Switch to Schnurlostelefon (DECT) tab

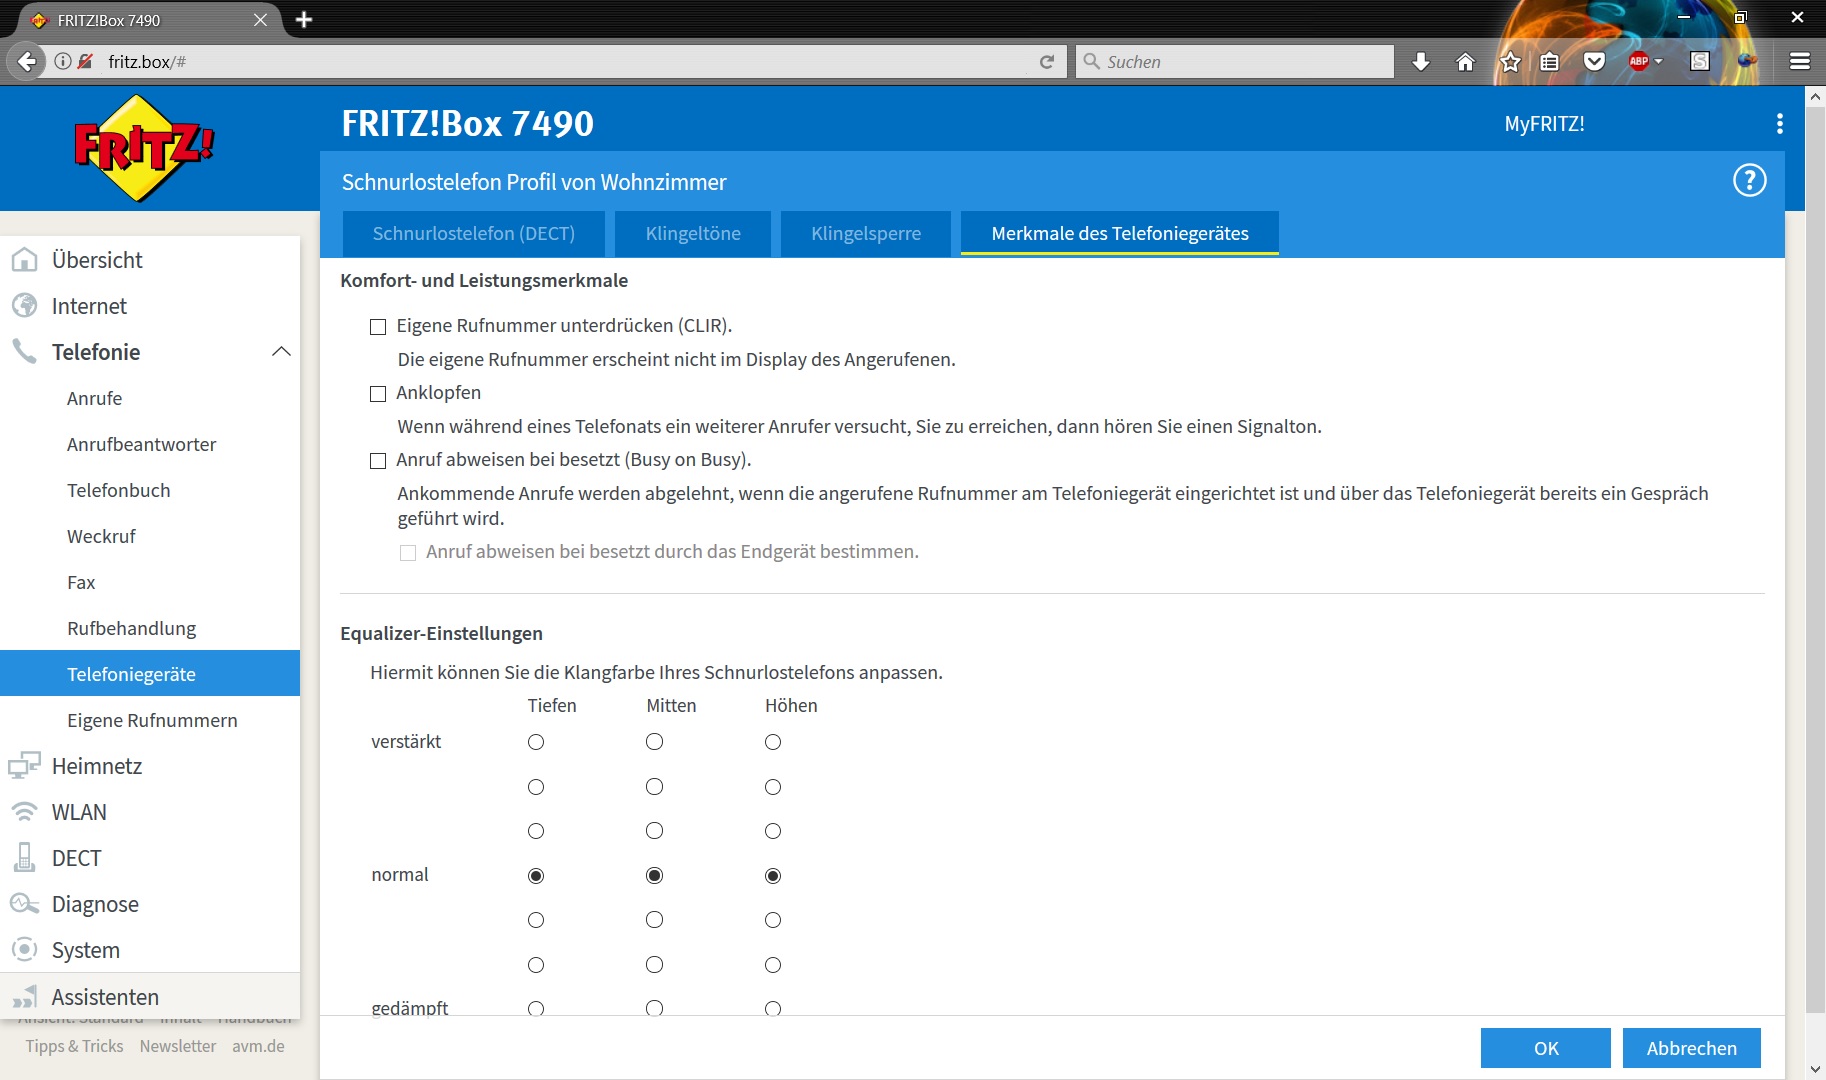473,233
